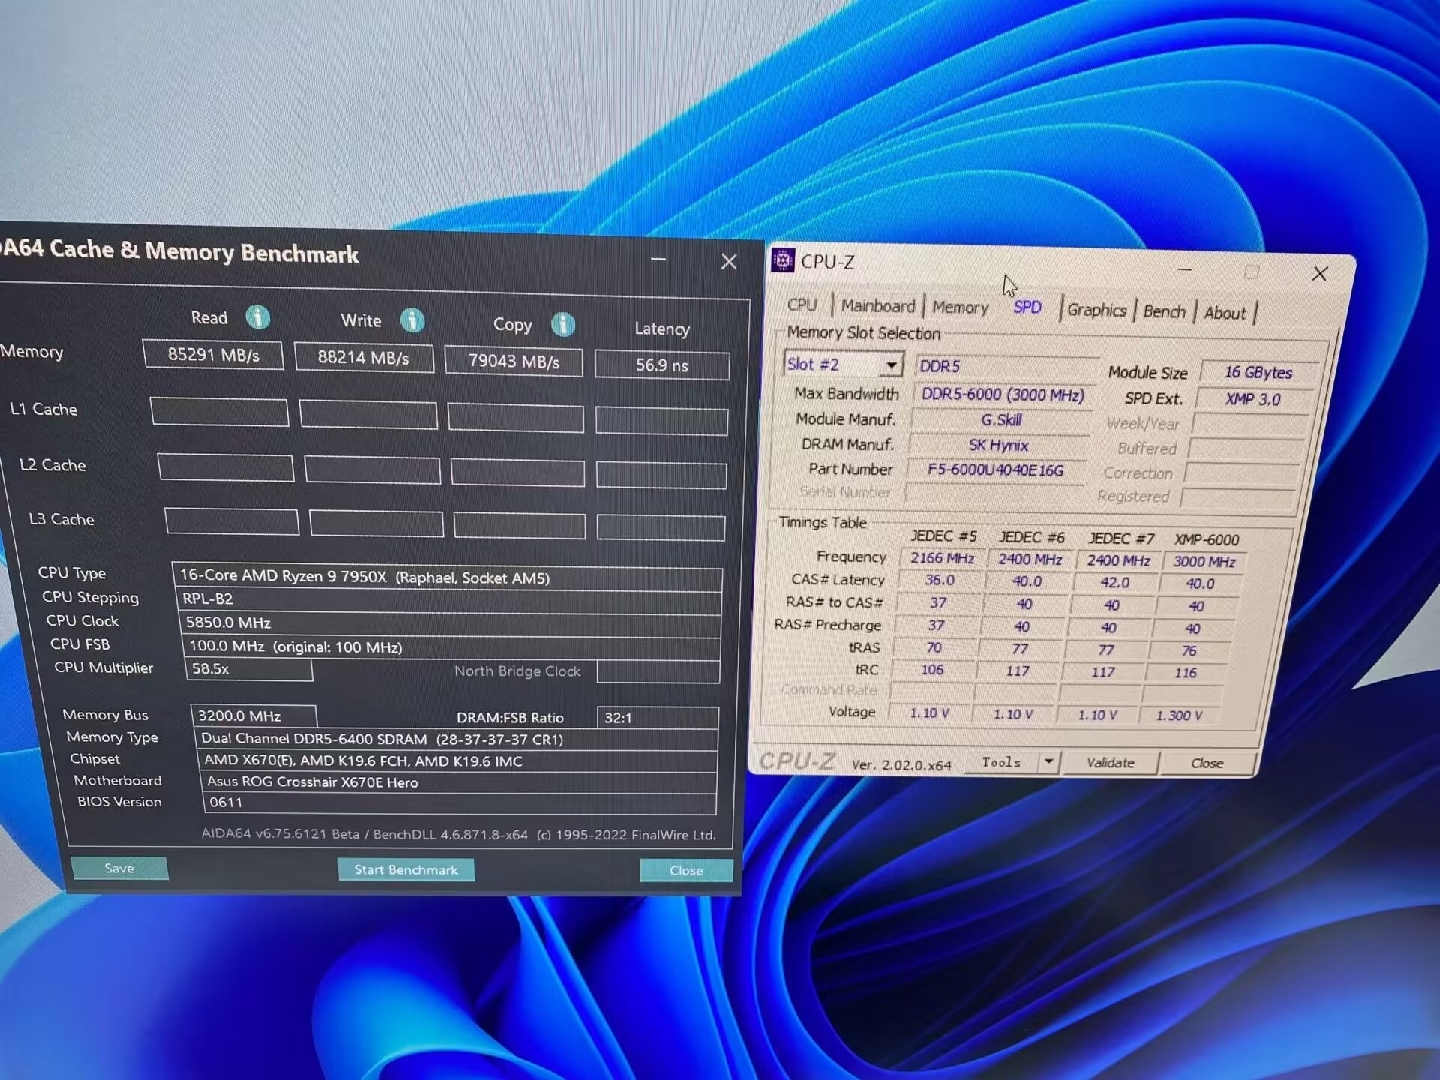Click the JEDEC #6 column header

pyautogui.click(x=1032, y=537)
